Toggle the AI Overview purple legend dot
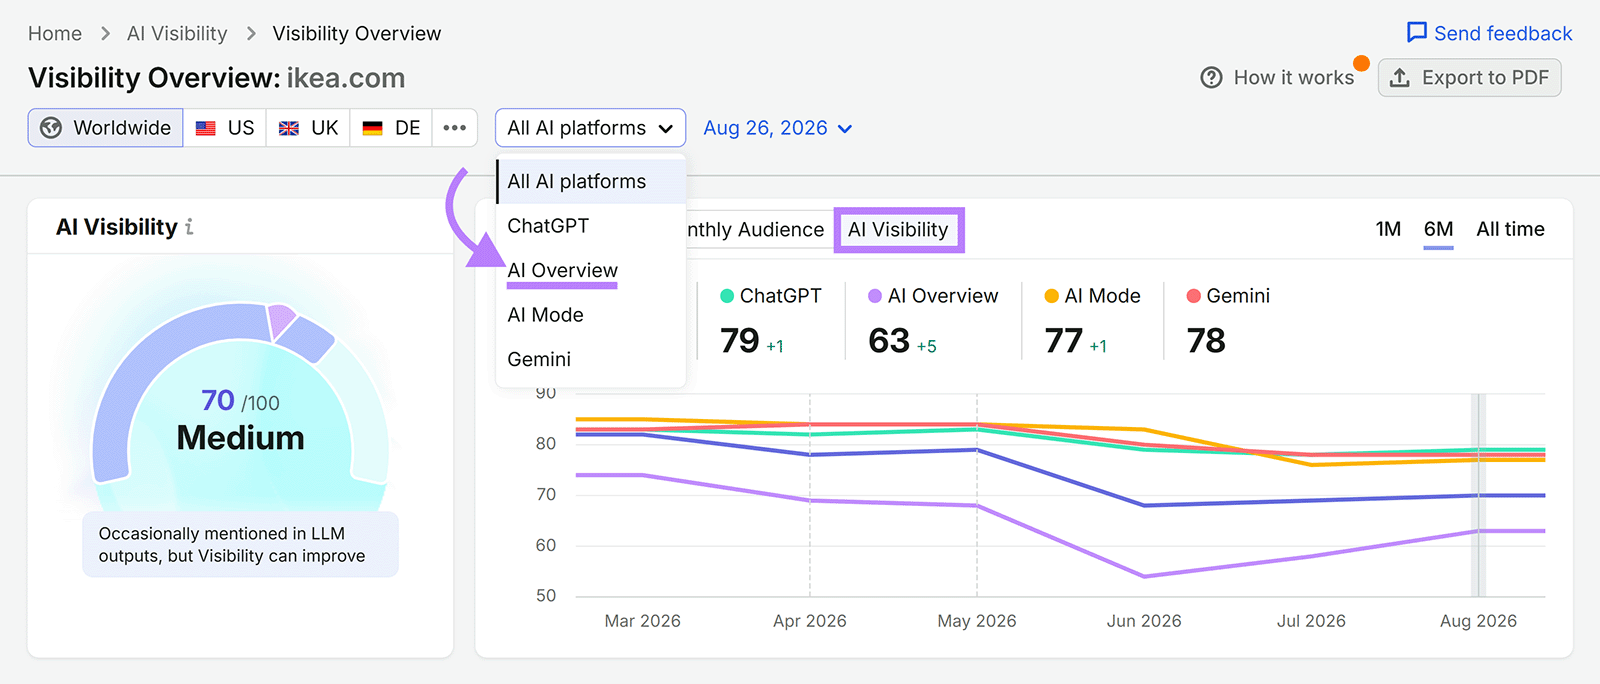This screenshot has width=1600, height=684. pyautogui.click(x=875, y=296)
